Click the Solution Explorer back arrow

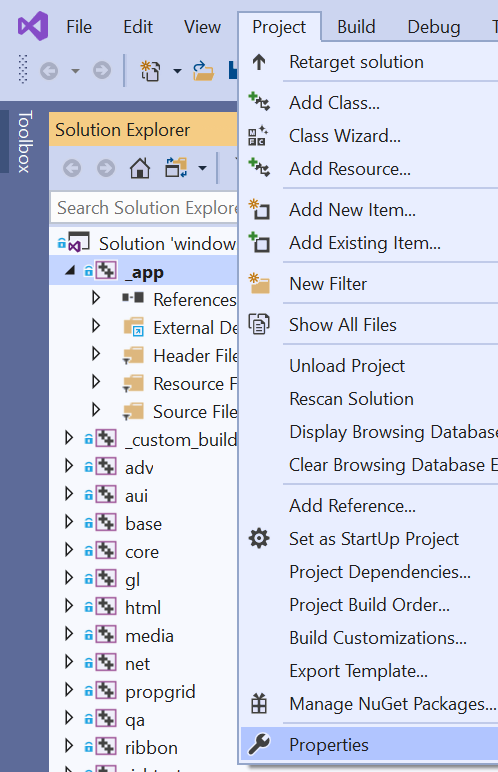[72, 168]
